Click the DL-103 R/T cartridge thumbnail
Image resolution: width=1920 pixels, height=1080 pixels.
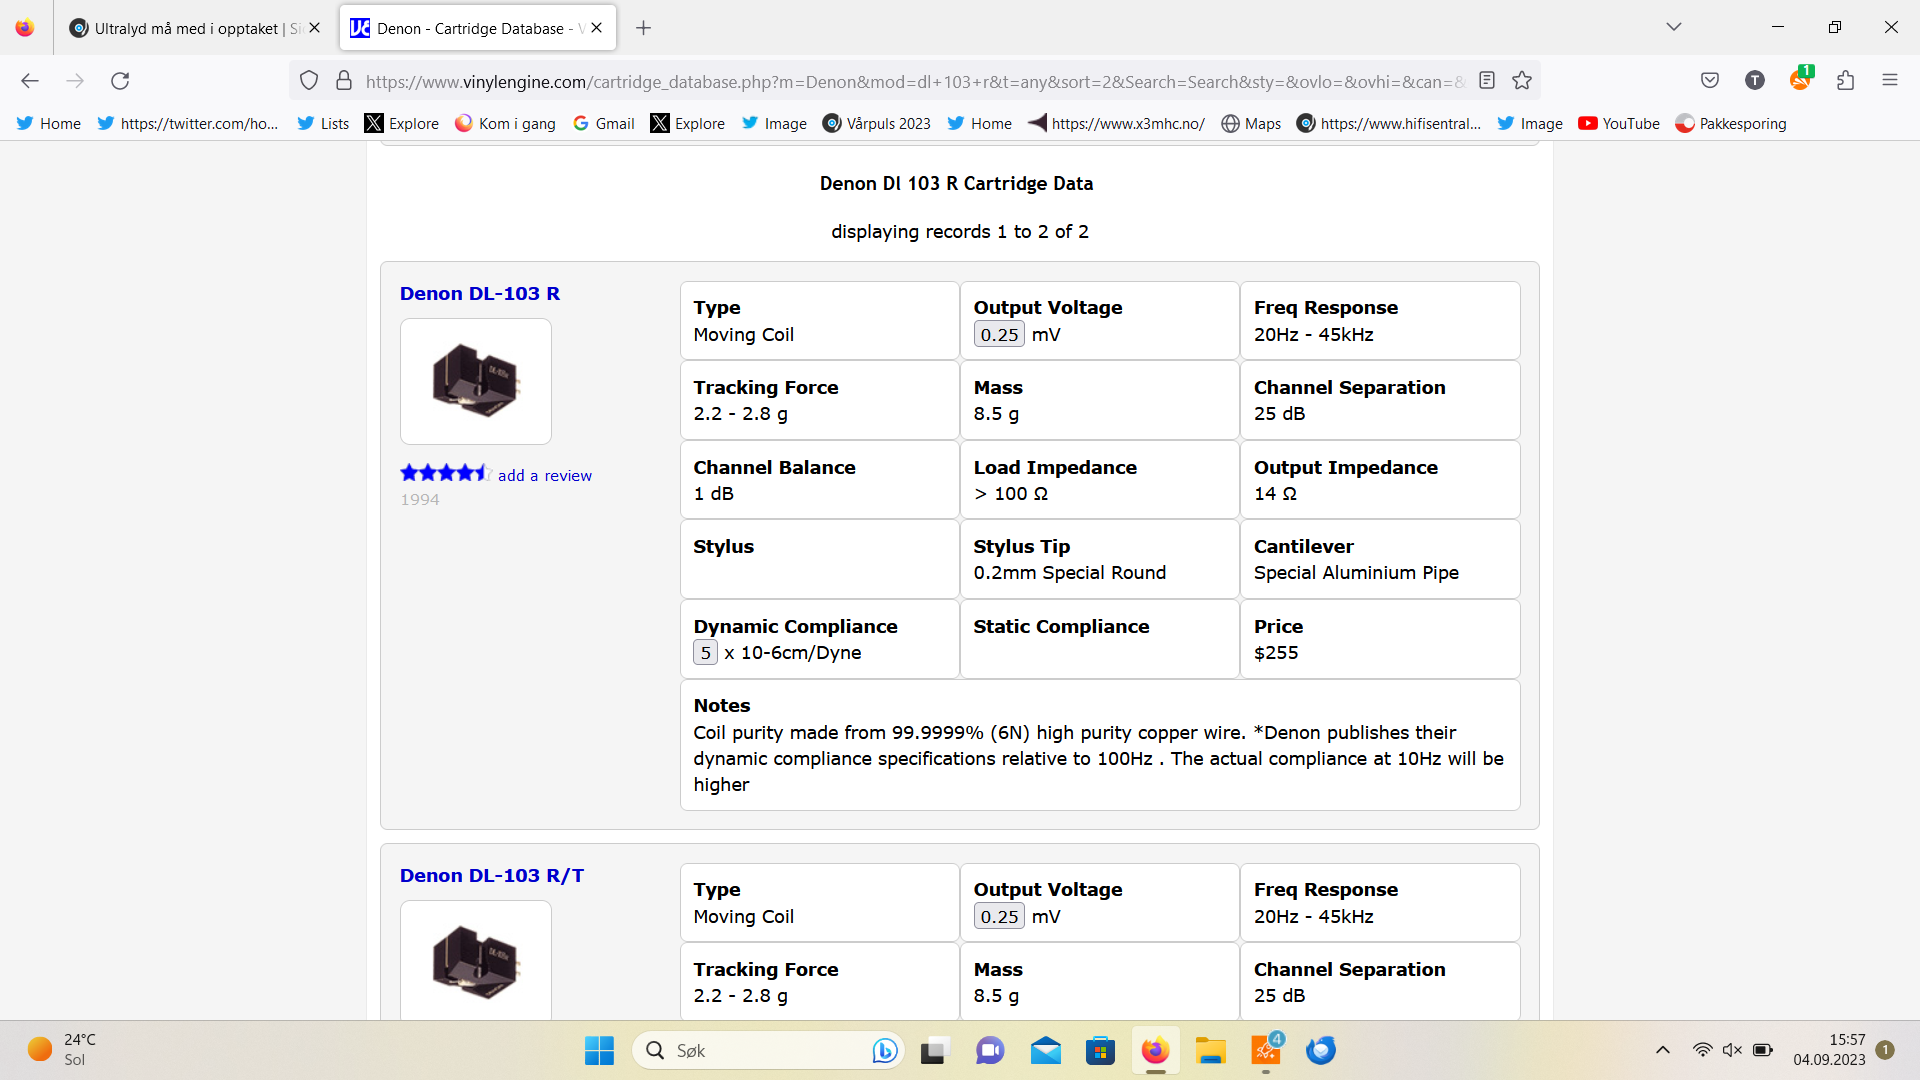pyautogui.click(x=476, y=960)
